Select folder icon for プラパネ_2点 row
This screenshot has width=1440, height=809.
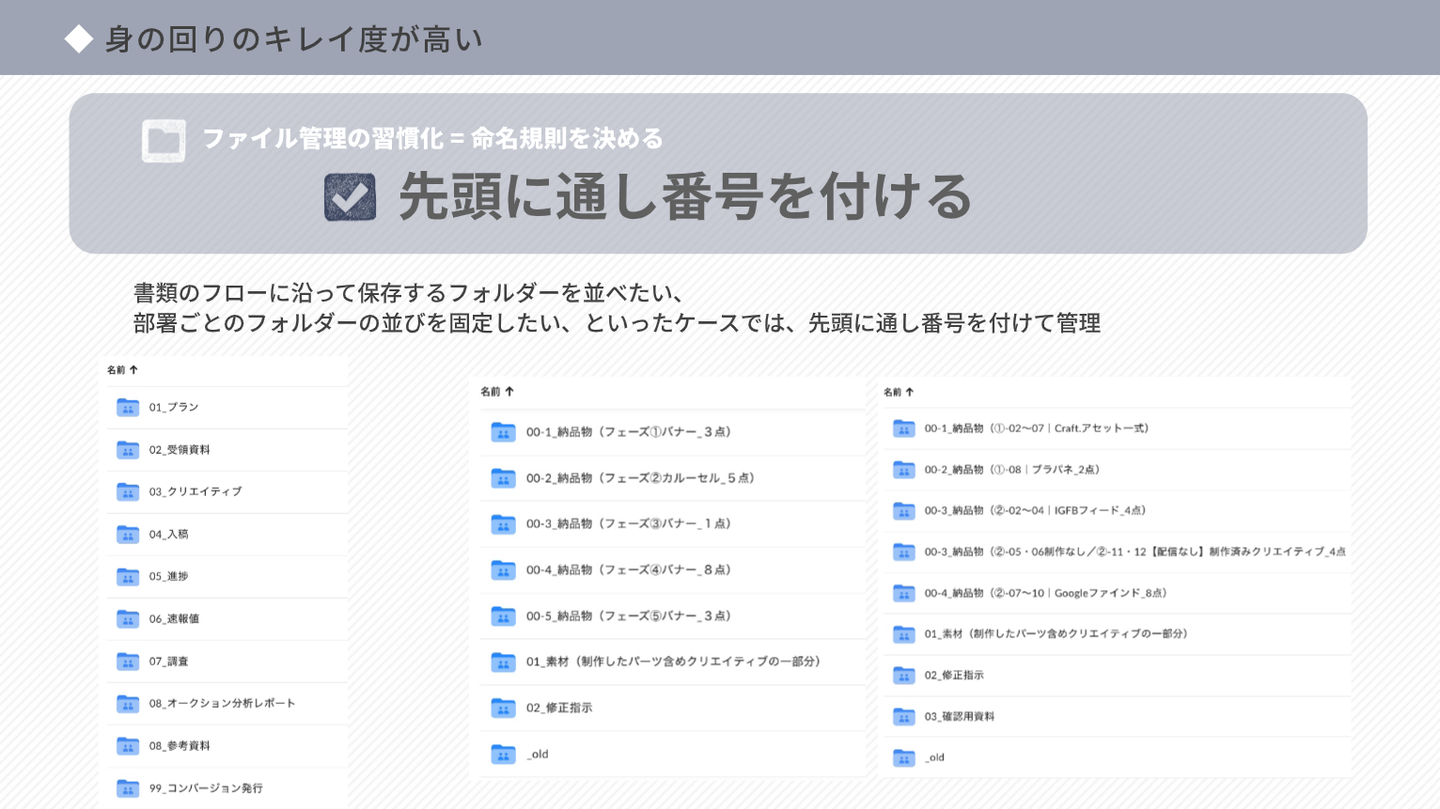point(904,469)
